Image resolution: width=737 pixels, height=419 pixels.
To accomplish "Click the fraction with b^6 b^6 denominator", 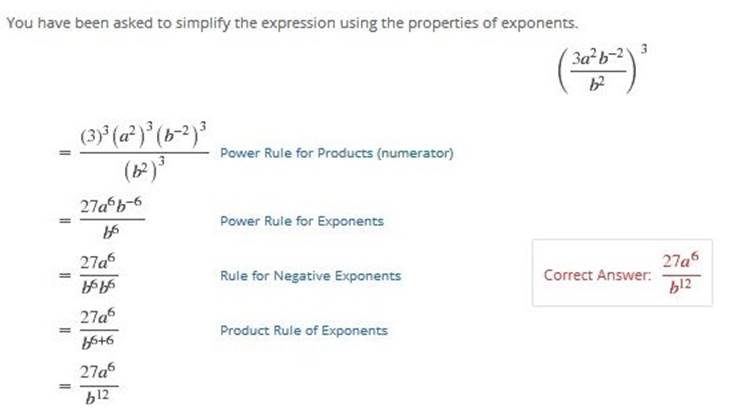I will (x=98, y=275).
